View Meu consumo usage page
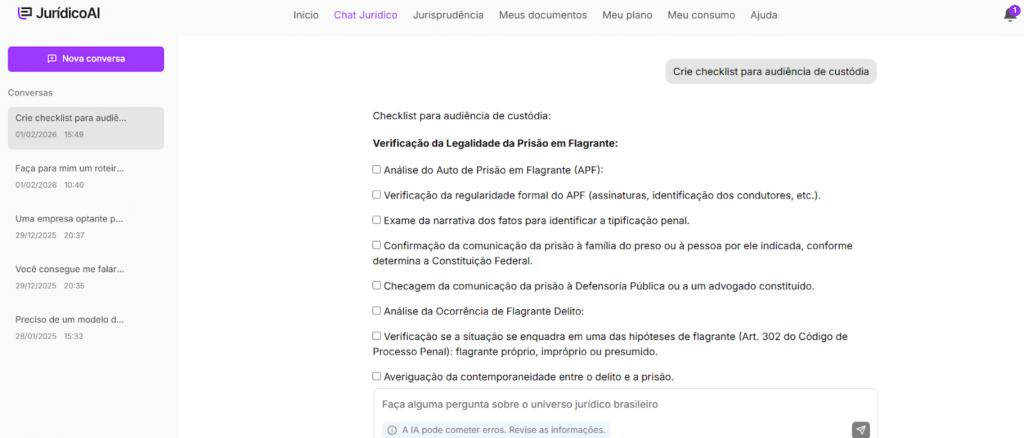The width and height of the screenshot is (1024, 438). [701, 15]
